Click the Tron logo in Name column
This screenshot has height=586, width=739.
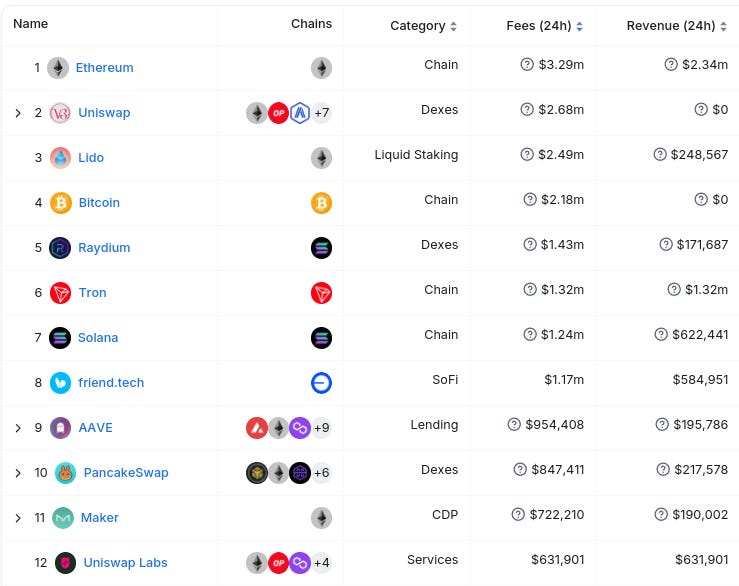point(60,293)
